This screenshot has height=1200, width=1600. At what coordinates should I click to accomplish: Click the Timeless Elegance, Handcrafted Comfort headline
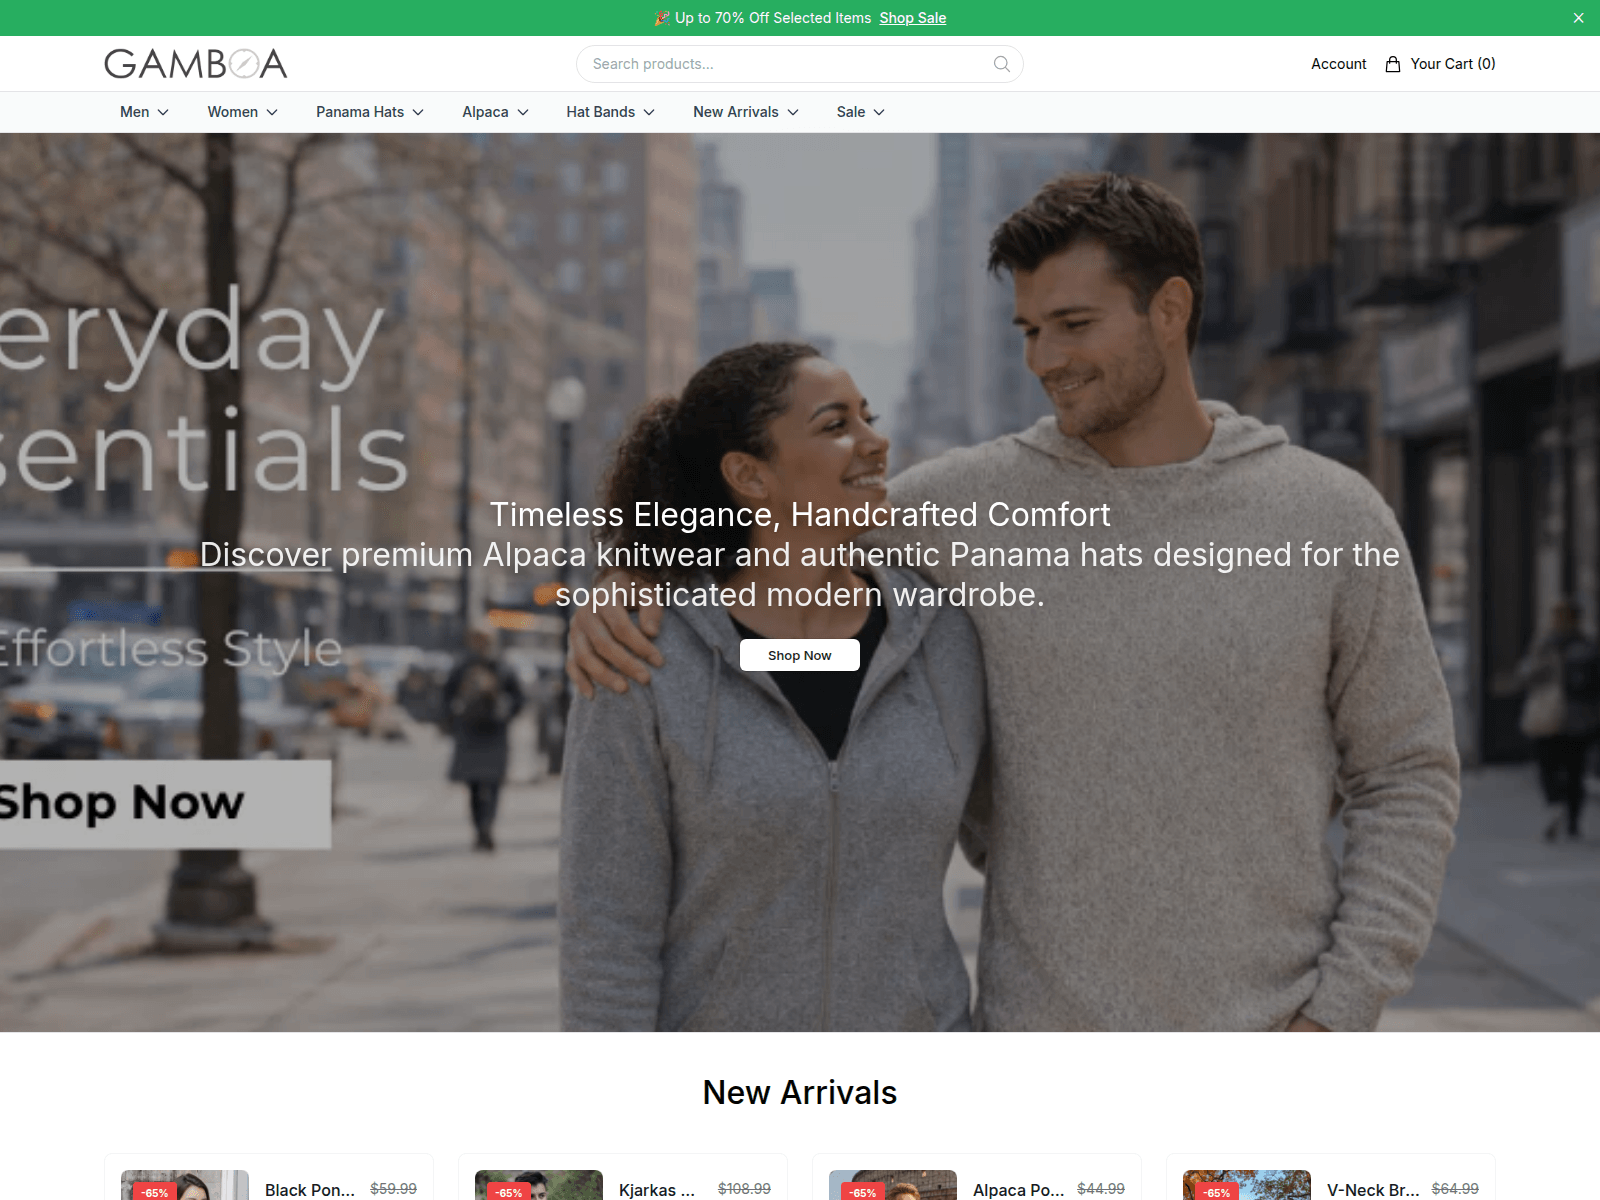800,514
